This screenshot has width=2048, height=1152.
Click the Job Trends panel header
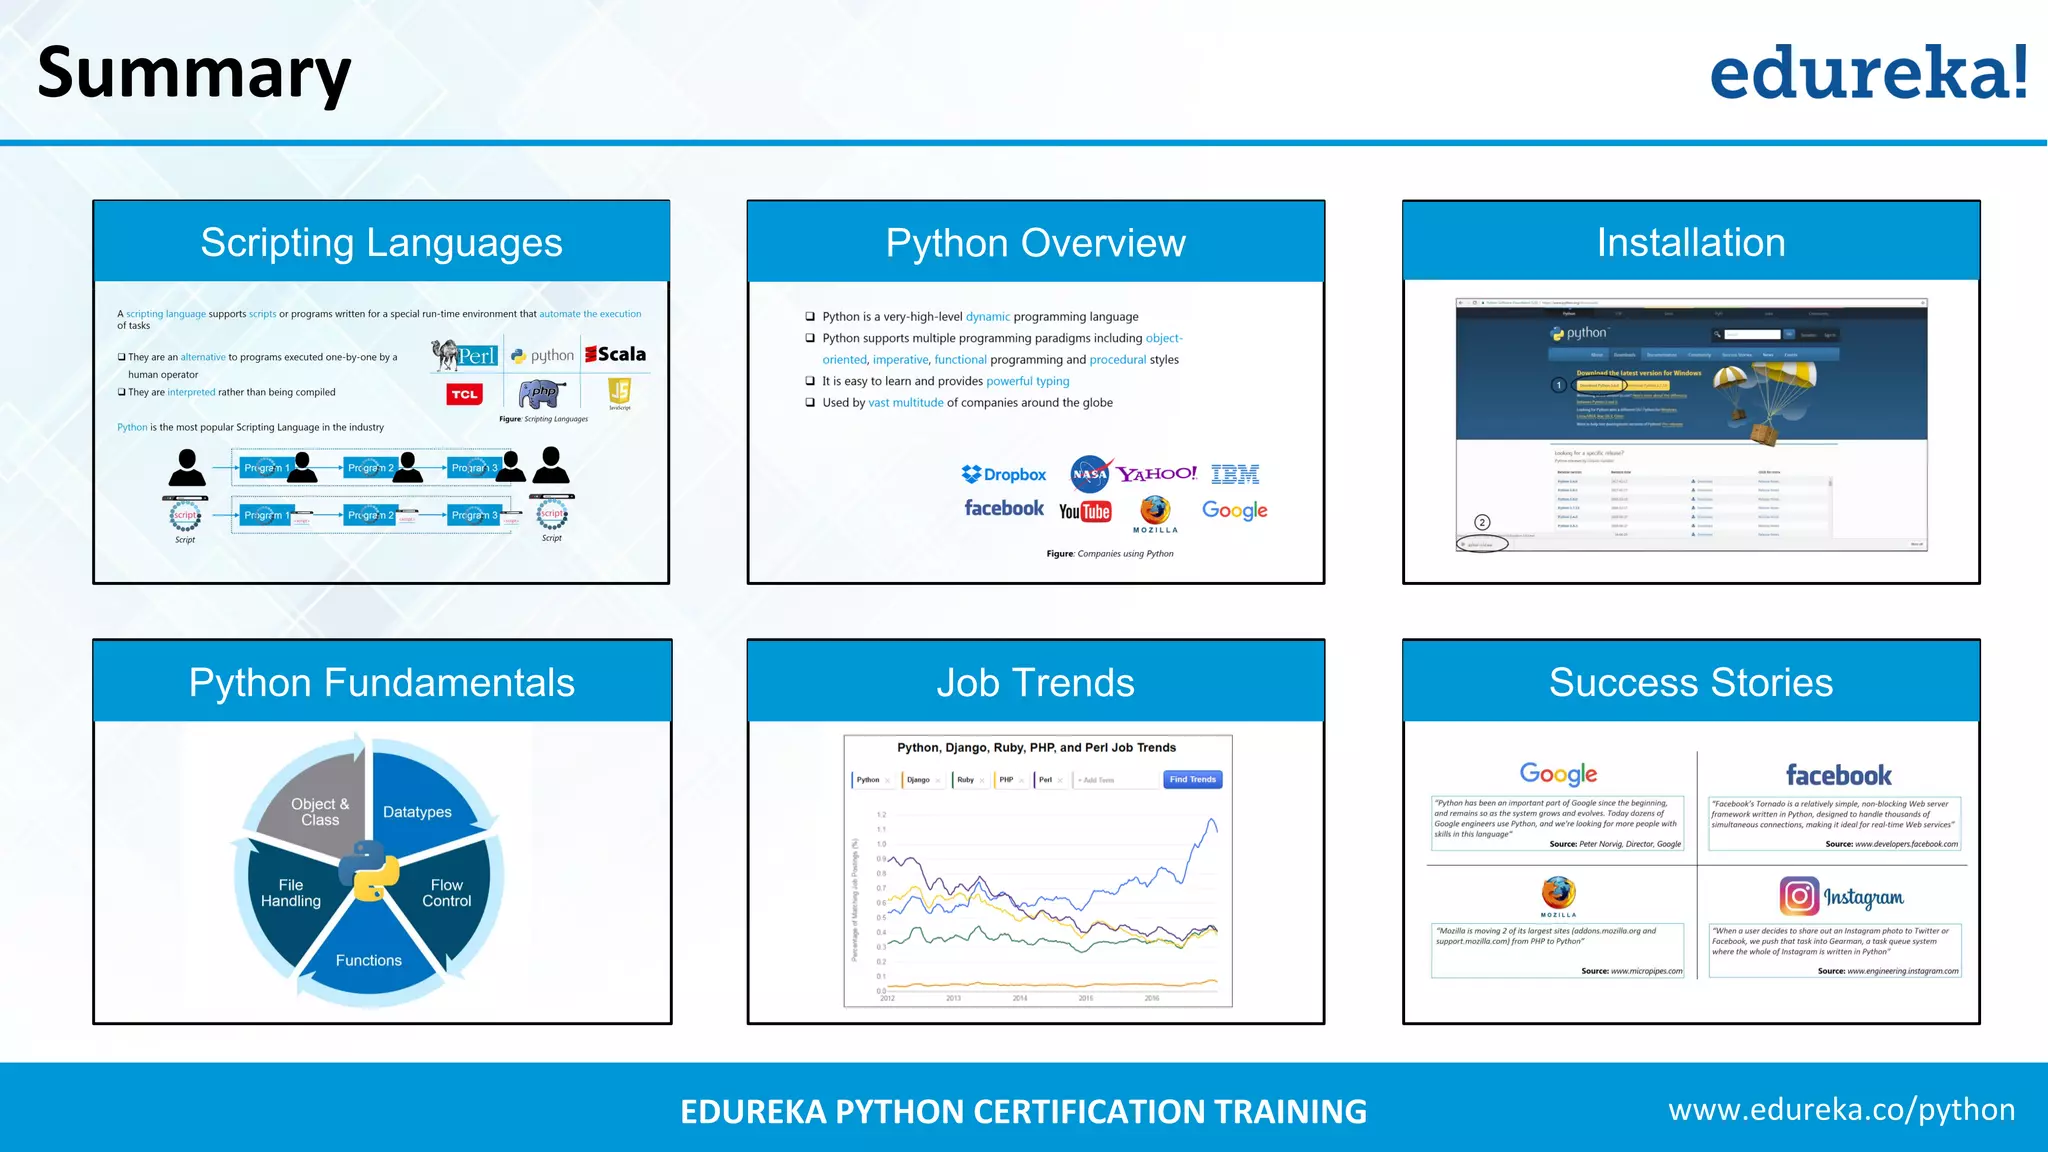tap(1036, 682)
